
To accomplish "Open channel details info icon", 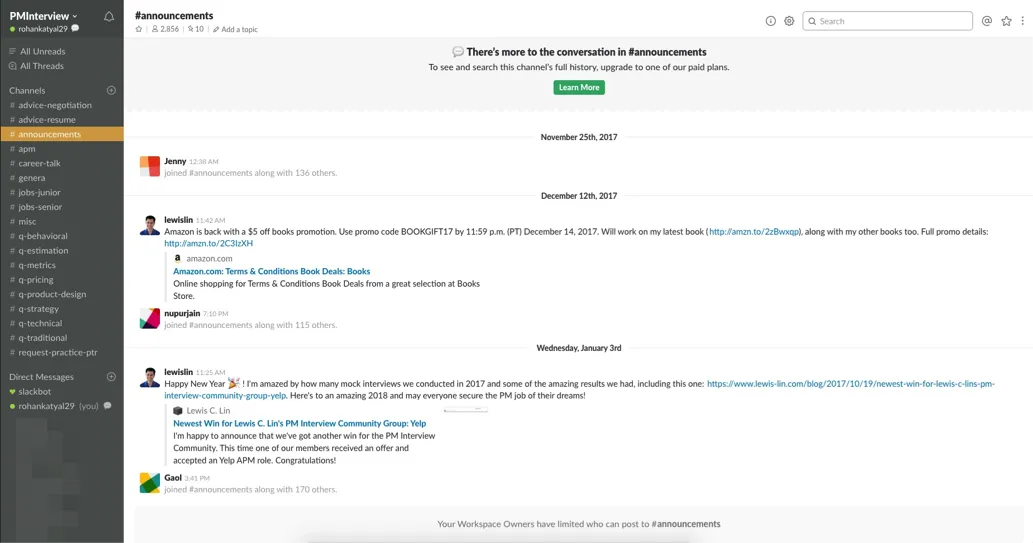I will pos(770,21).
